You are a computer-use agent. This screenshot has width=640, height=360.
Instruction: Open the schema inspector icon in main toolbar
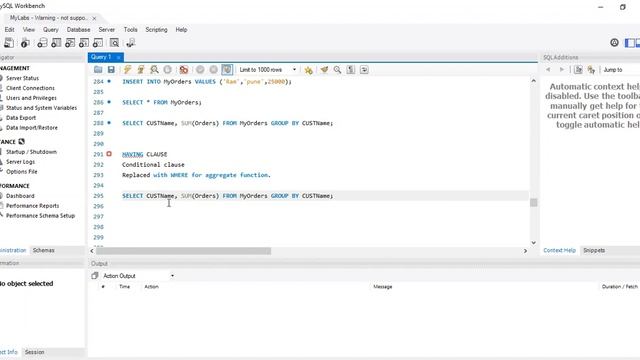point(25,43)
